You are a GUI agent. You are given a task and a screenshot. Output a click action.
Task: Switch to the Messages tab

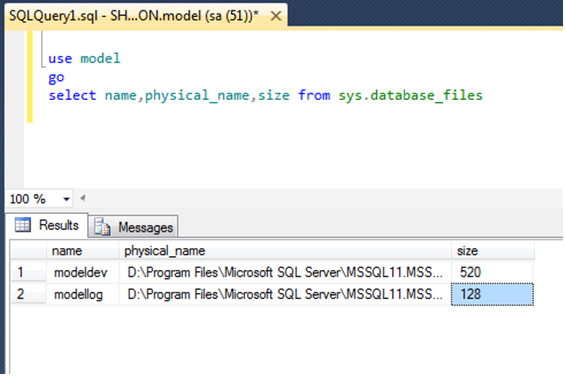click(x=133, y=227)
